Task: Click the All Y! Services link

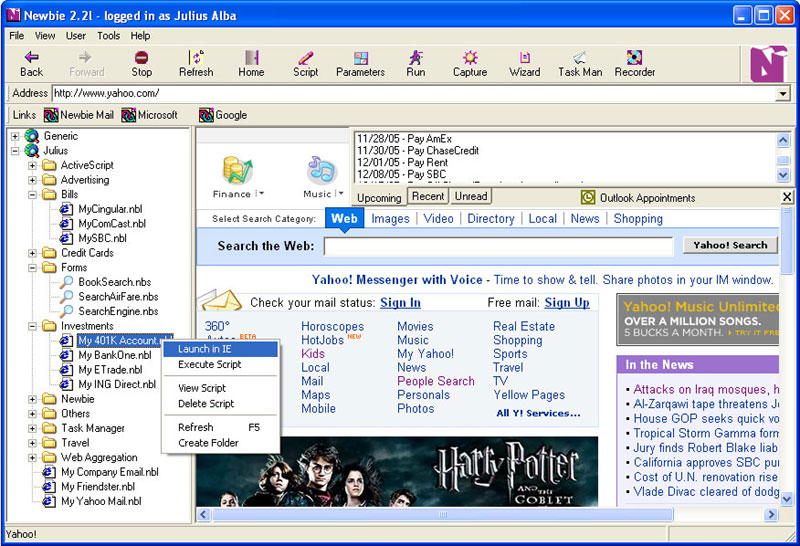Action: click(538, 413)
